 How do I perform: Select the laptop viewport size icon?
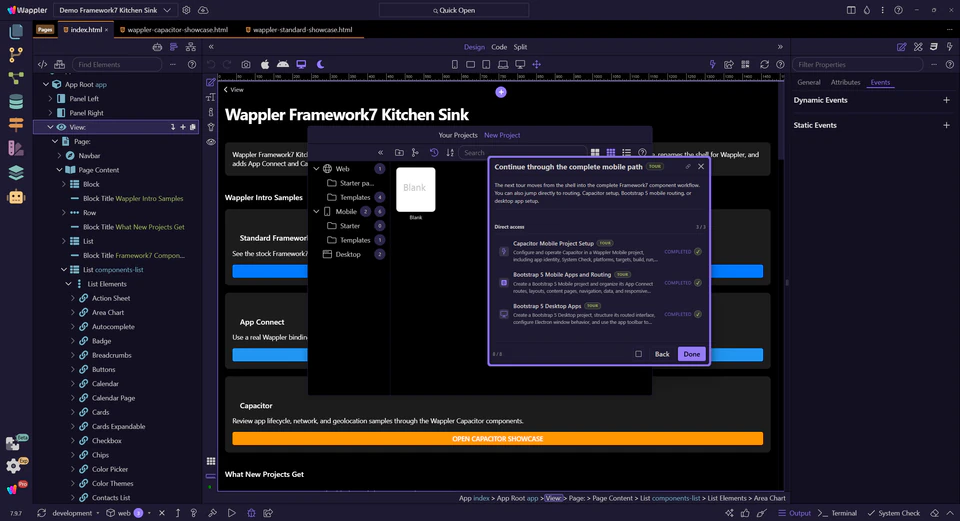(x=503, y=64)
